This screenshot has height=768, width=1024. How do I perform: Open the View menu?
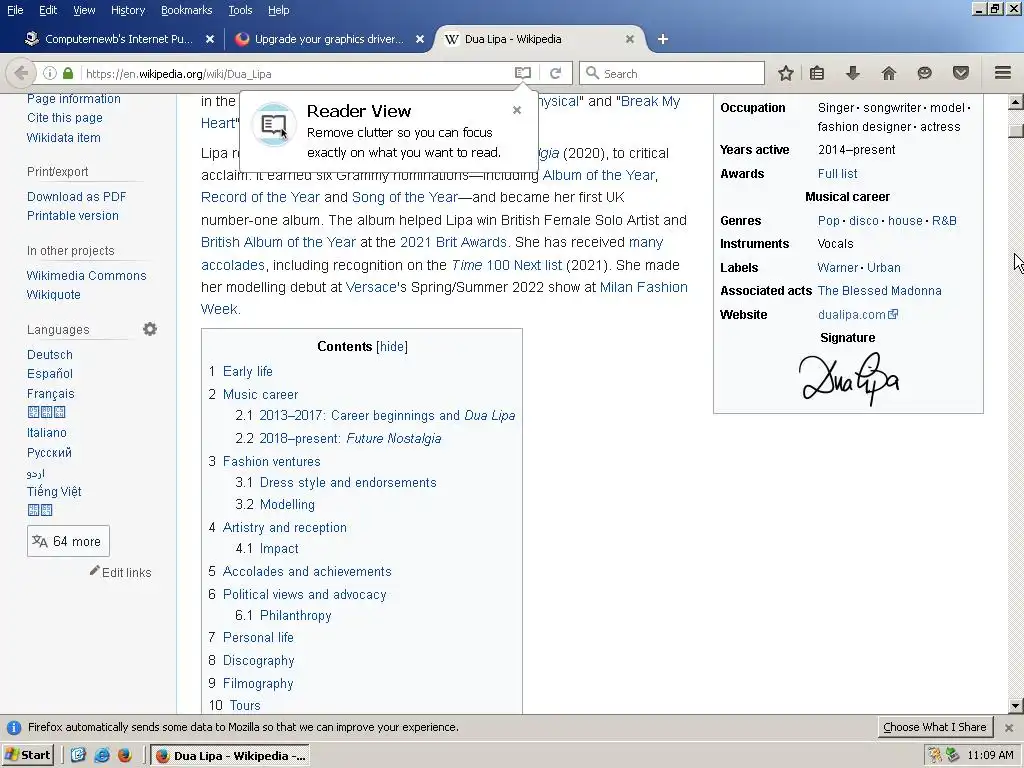pos(84,10)
